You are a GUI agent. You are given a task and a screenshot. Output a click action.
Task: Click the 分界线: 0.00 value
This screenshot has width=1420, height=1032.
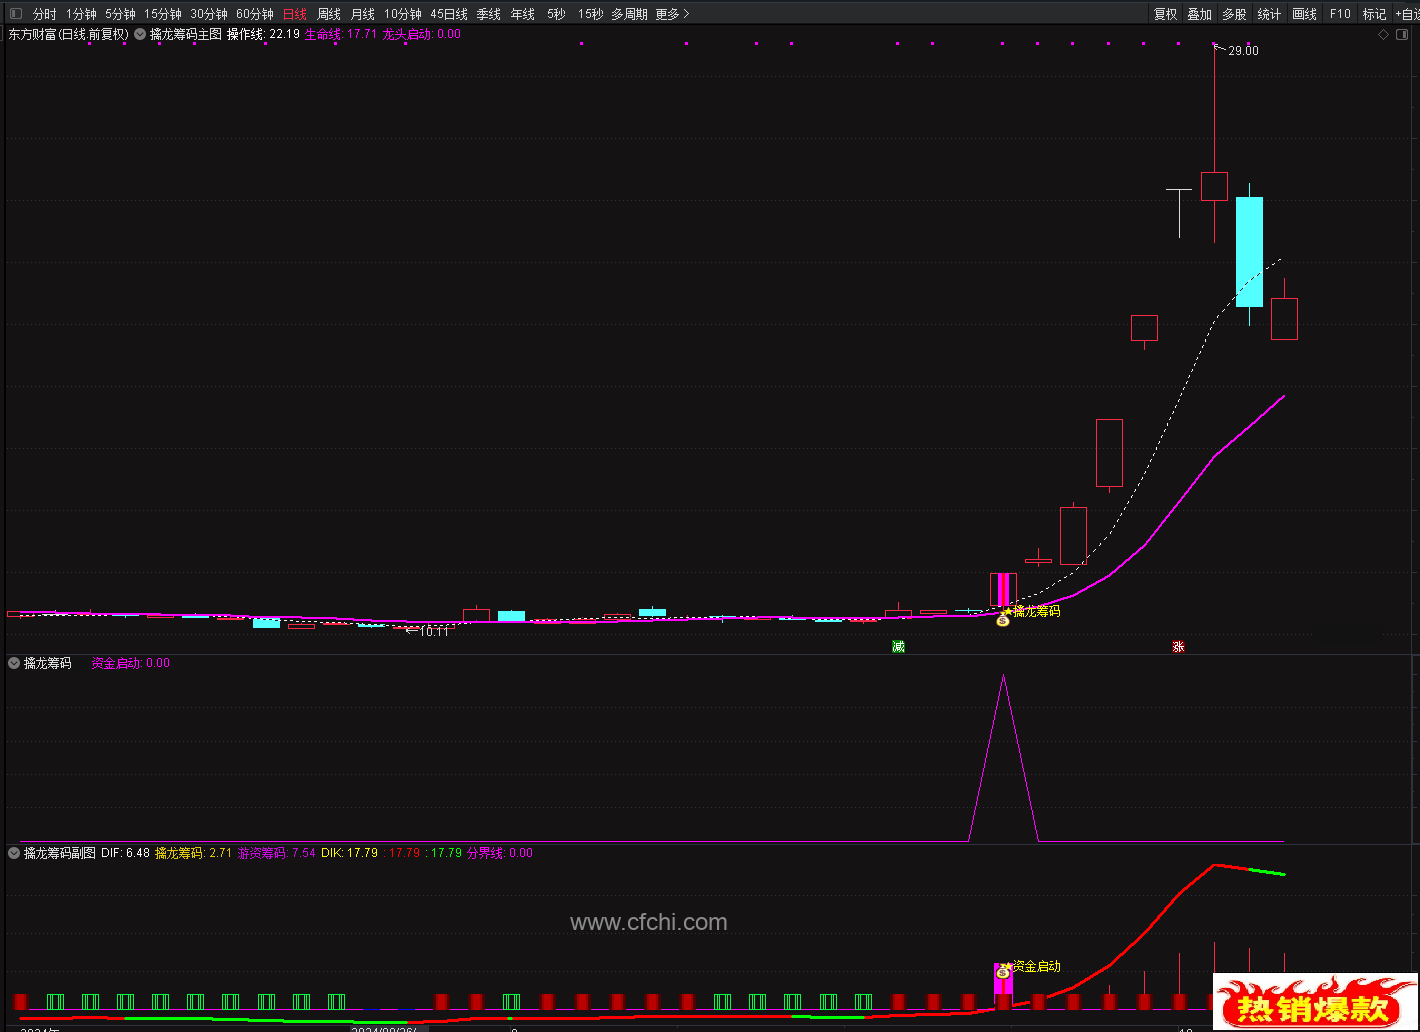pyautogui.click(x=500, y=853)
